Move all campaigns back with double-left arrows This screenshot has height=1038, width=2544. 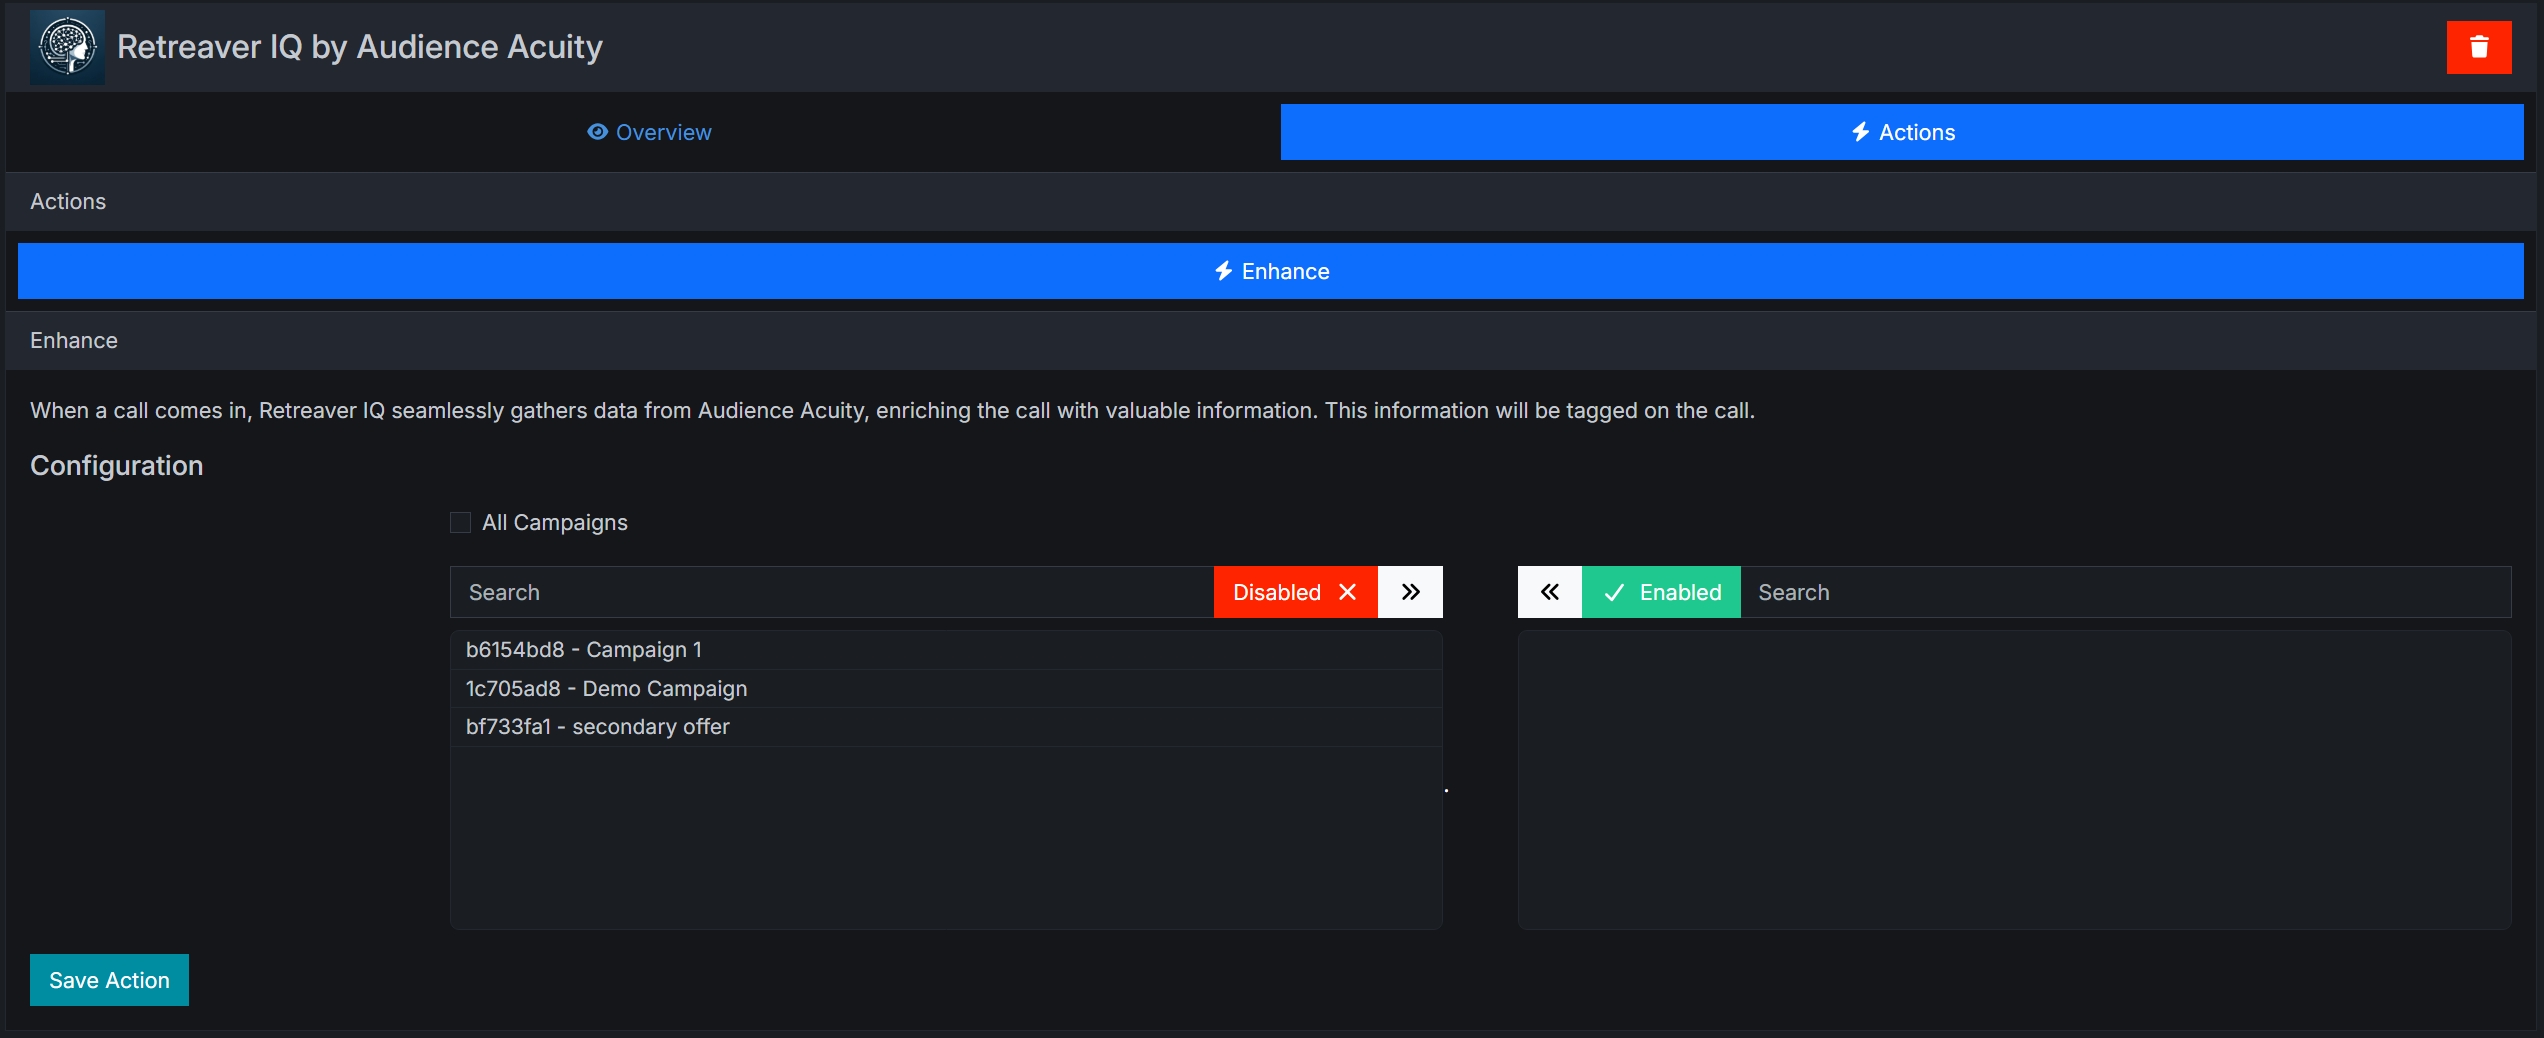click(1550, 592)
